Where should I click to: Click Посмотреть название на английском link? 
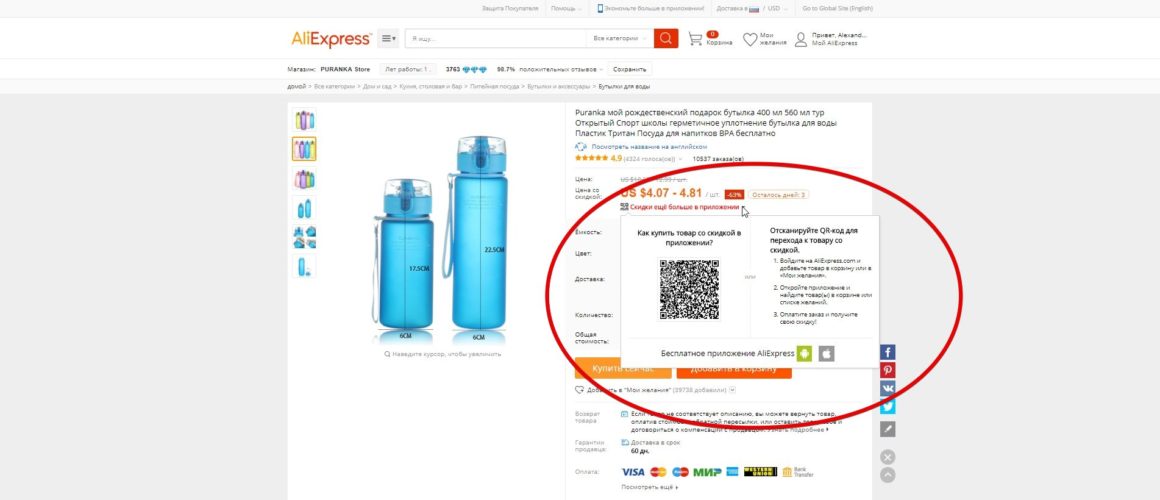[649, 147]
